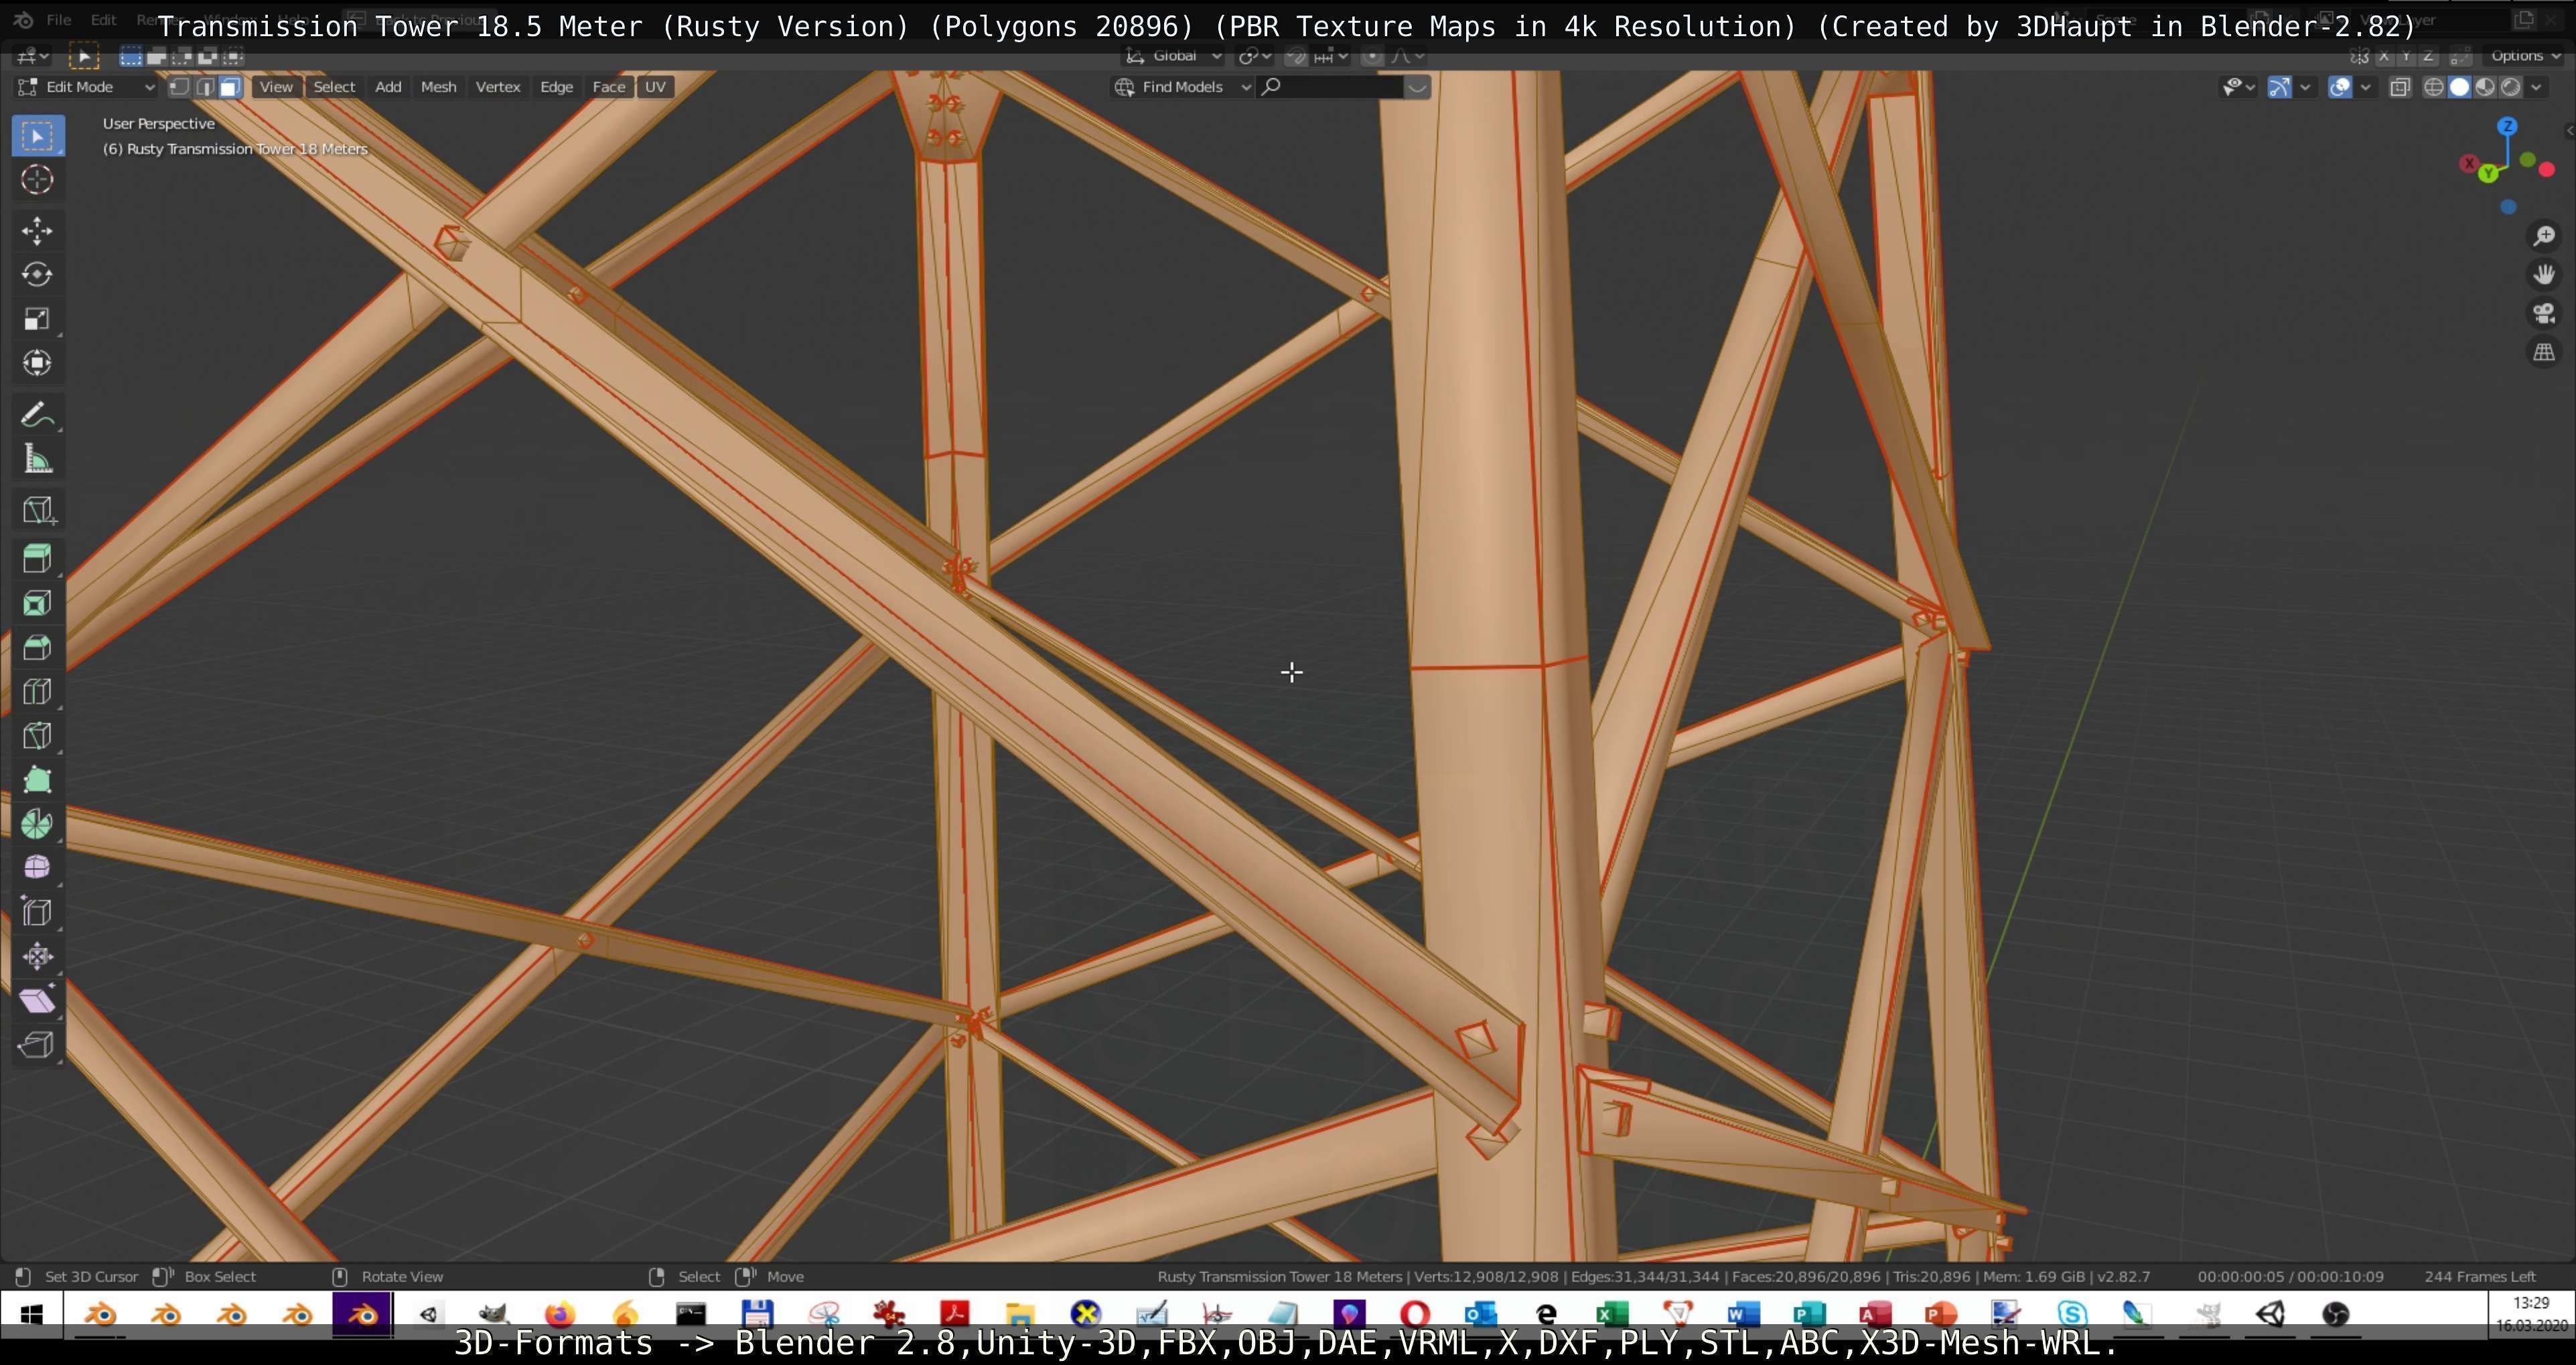2576x1365 pixels.
Task: Open the Vertex menu
Action: coord(498,87)
